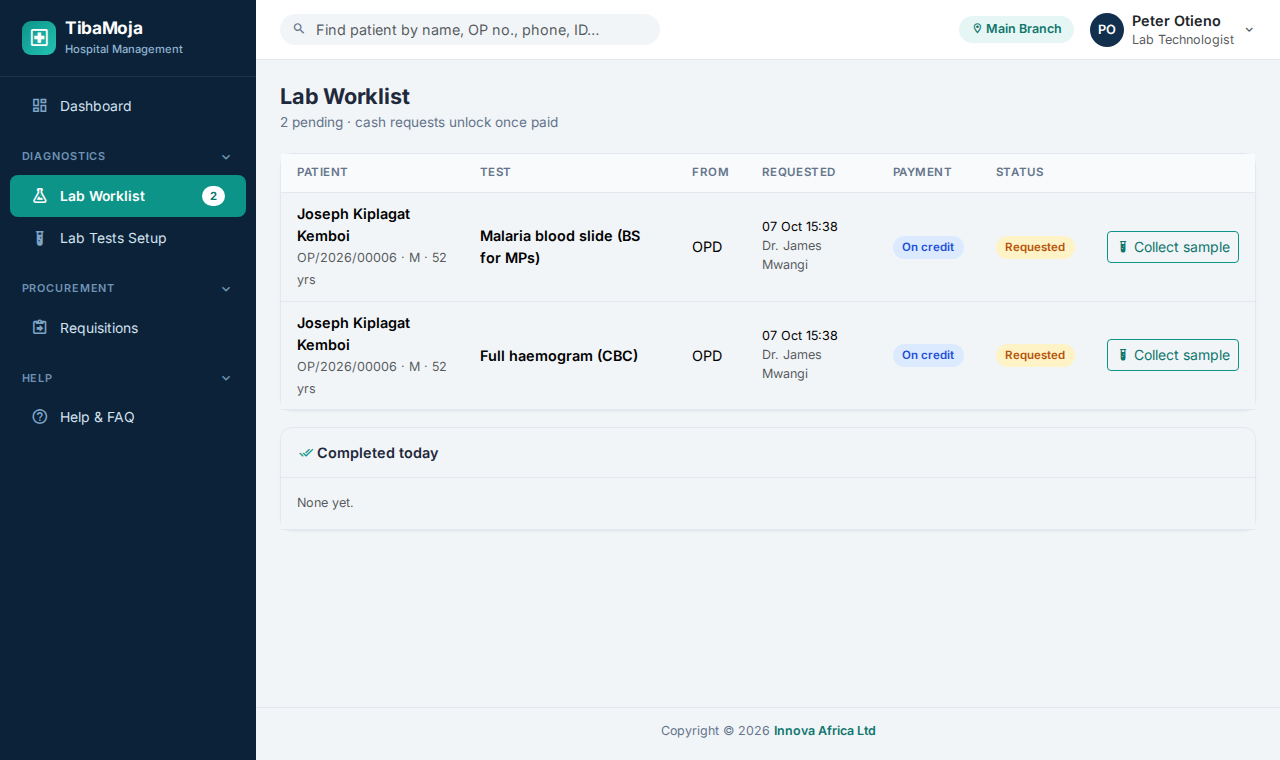Image resolution: width=1280 pixels, height=760 pixels.
Task: Click the REQUESTED column header
Action: 799,172
